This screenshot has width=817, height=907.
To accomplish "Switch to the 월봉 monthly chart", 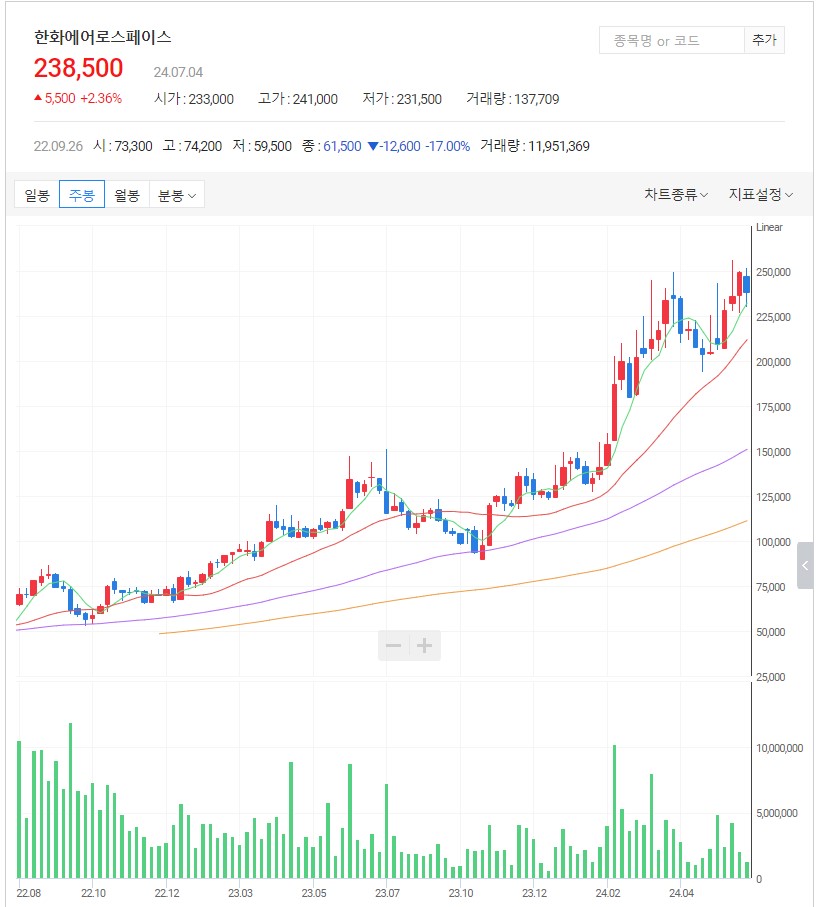I will click(x=127, y=195).
